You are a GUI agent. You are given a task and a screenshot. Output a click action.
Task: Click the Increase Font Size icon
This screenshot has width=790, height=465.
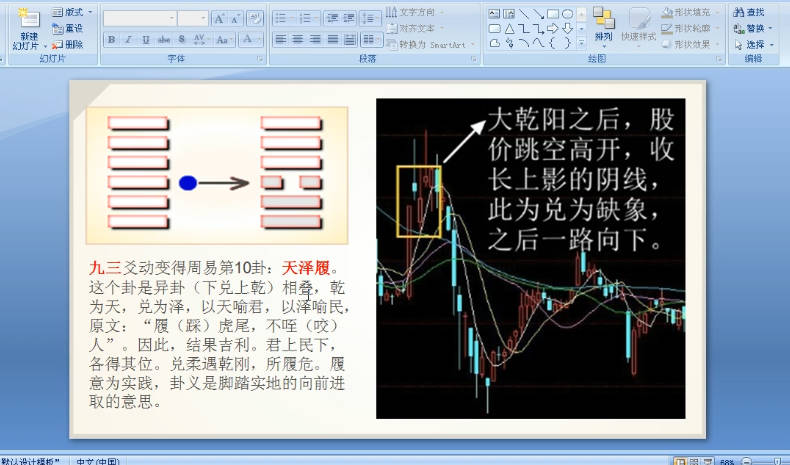[219, 19]
